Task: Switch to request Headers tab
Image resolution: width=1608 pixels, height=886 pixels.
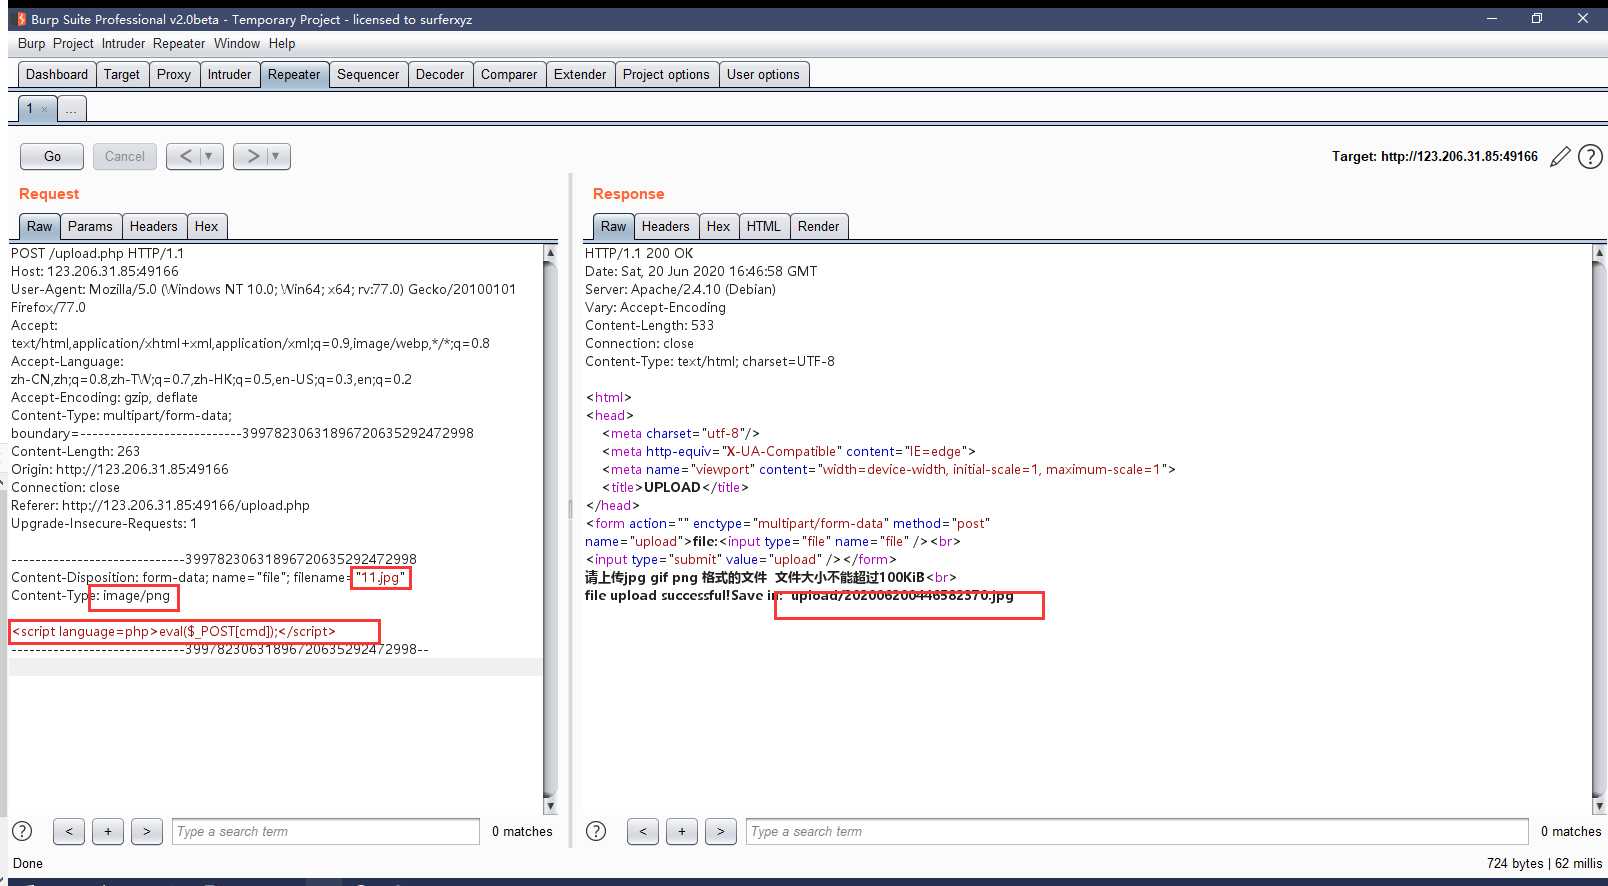Action: [x=153, y=226]
